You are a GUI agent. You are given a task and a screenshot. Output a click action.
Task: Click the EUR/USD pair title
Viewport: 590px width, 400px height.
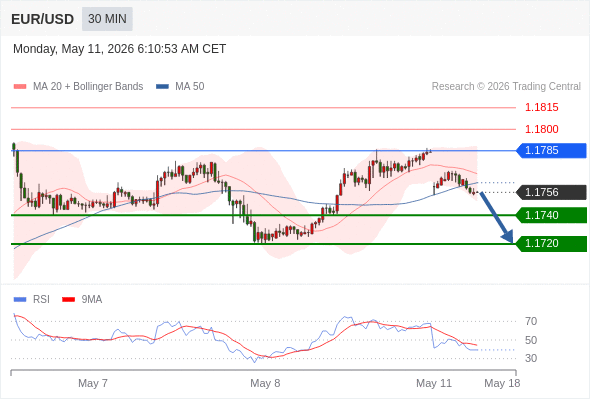pyautogui.click(x=43, y=19)
